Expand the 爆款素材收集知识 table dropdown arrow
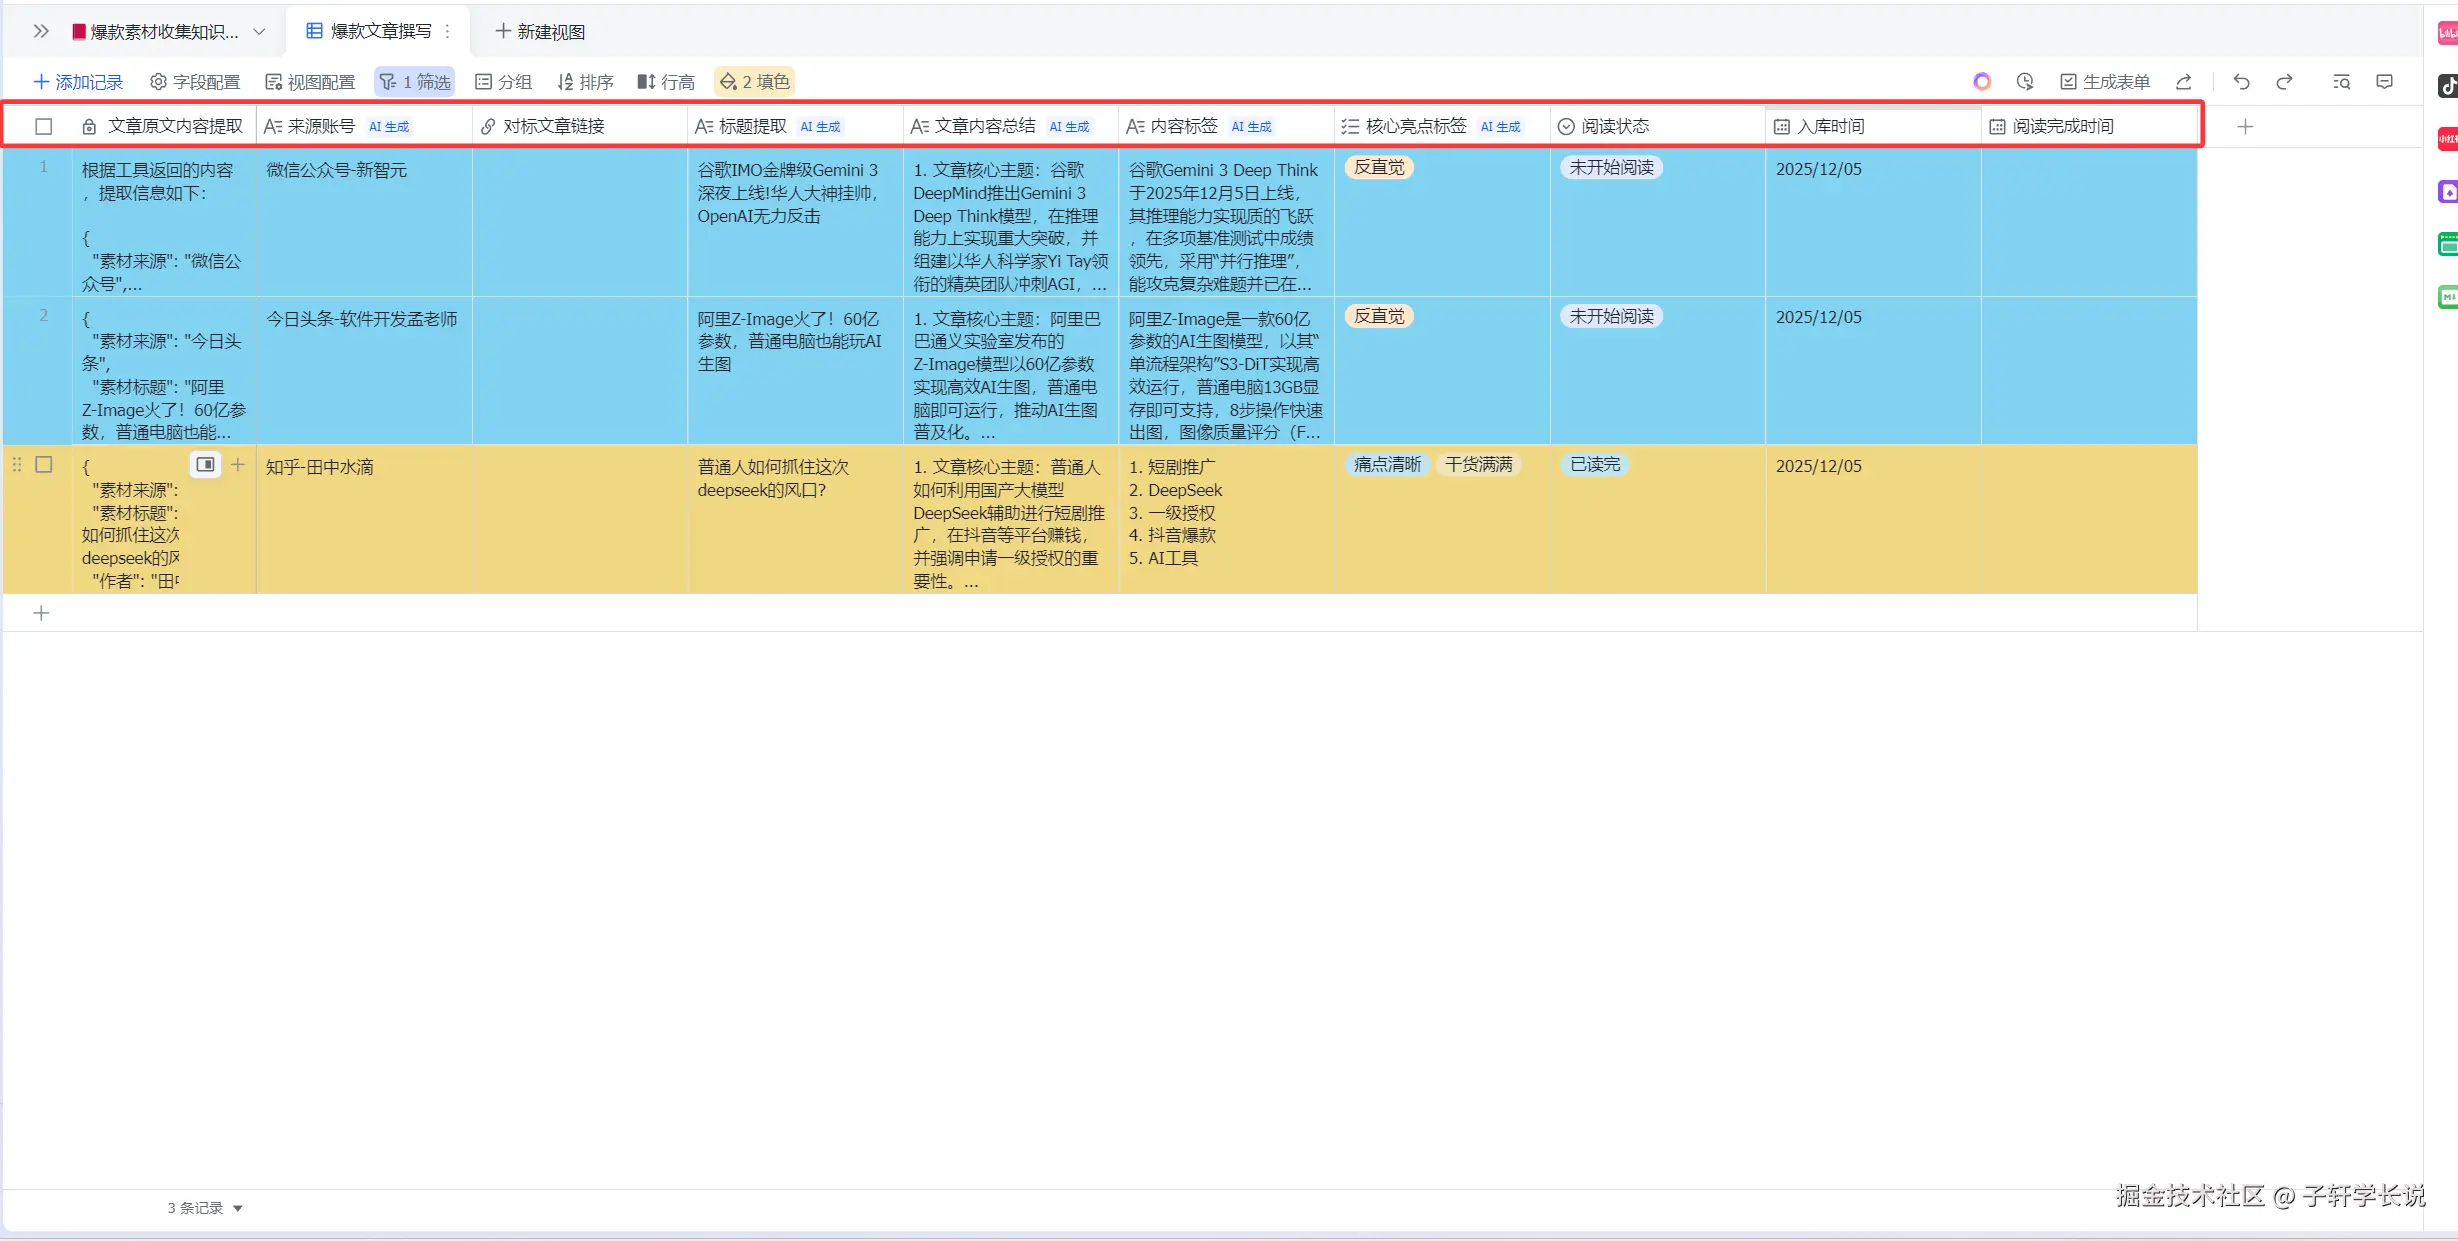 [x=259, y=32]
